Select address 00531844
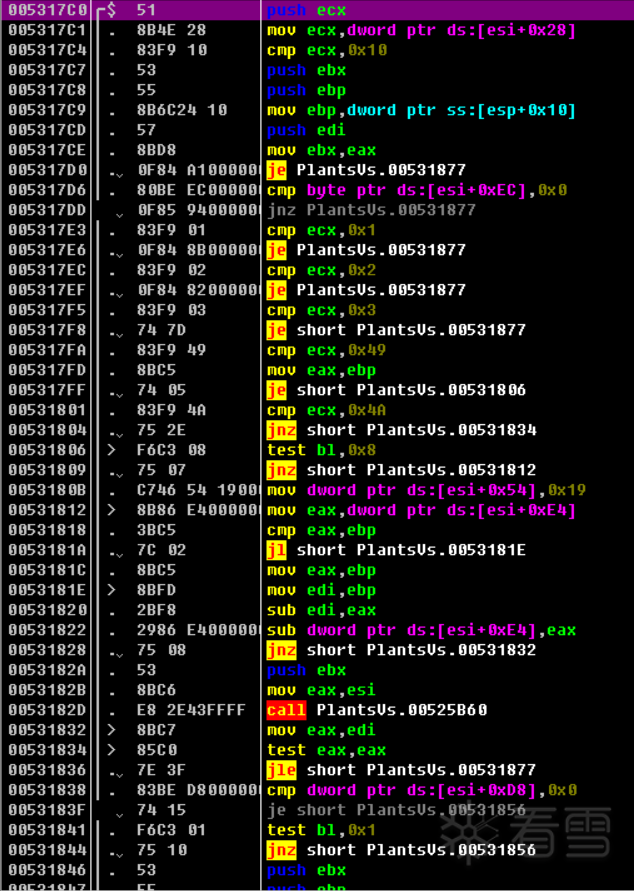 (47, 850)
